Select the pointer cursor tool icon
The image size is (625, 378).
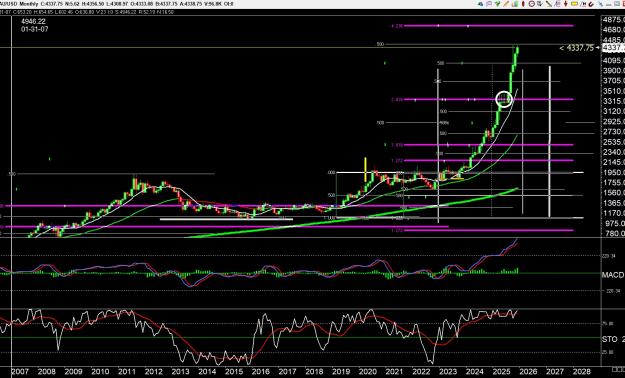click(540, 4)
